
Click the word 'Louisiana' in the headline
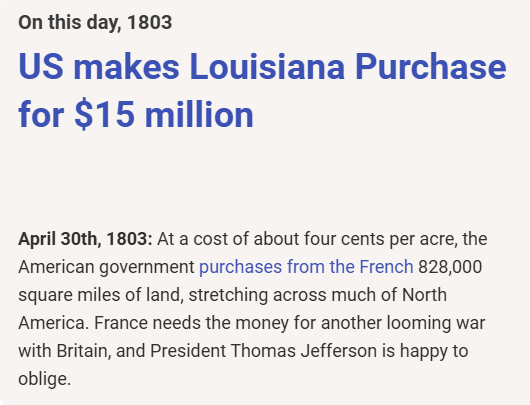267,66
